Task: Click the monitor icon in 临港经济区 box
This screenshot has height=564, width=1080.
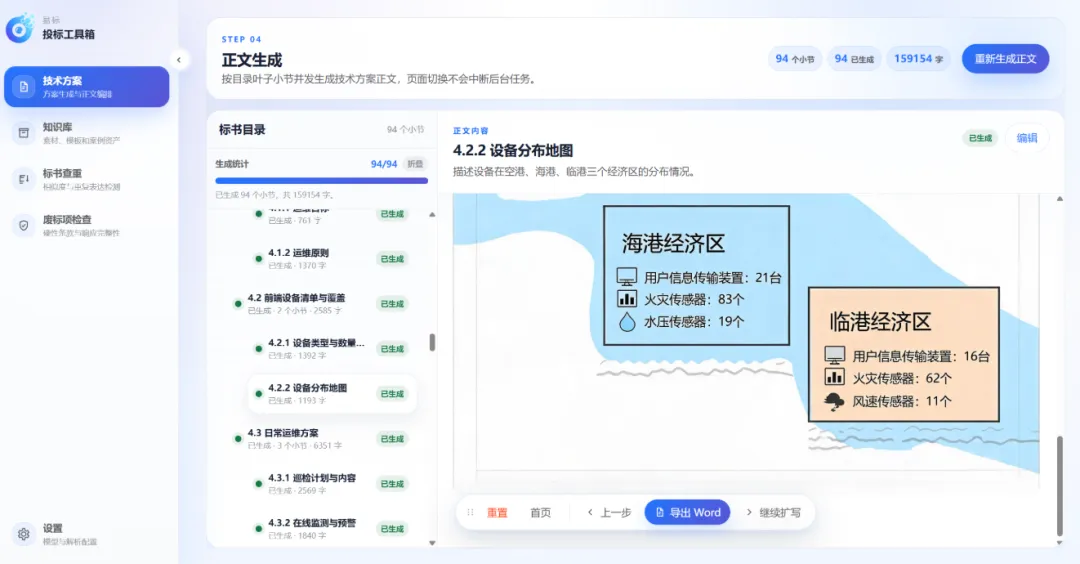Action: [834, 355]
